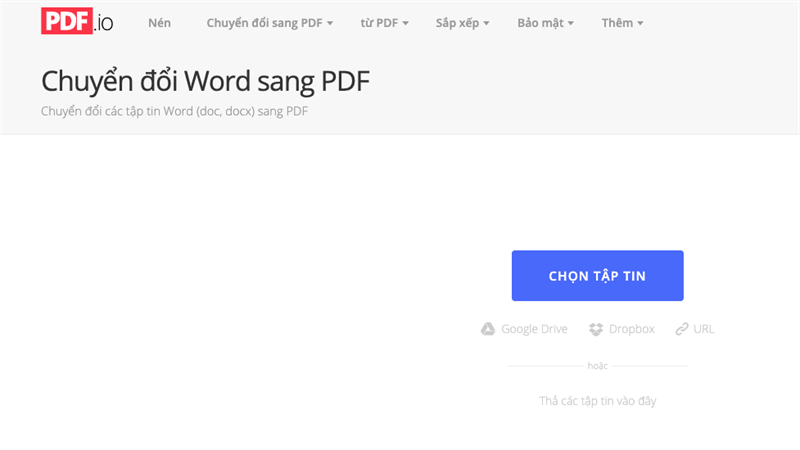Screen dimensions: 800x450
Task: Choose the Google Drive text link
Action: click(x=534, y=329)
